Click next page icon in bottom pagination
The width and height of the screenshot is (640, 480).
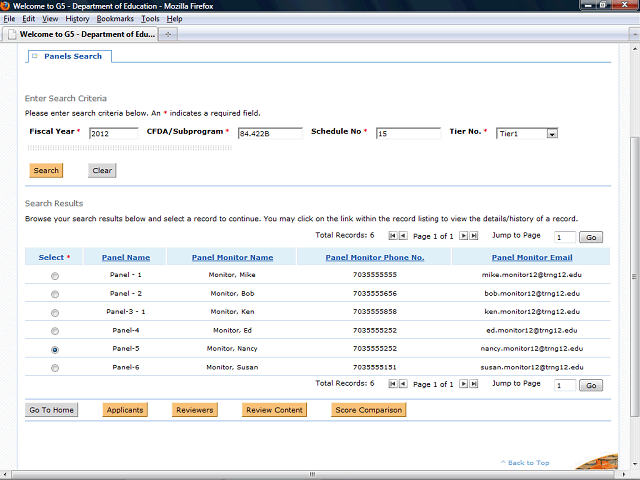463,384
